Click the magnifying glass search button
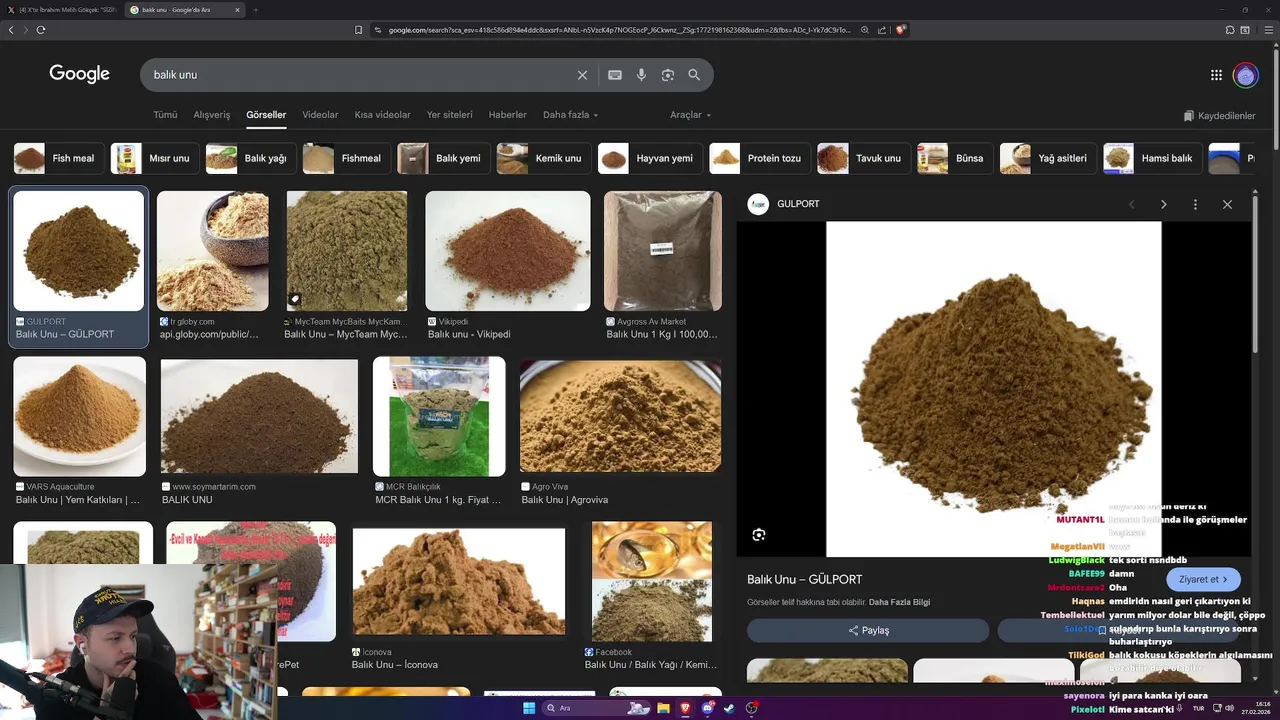Screen dimensions: 1280x720 694,75
